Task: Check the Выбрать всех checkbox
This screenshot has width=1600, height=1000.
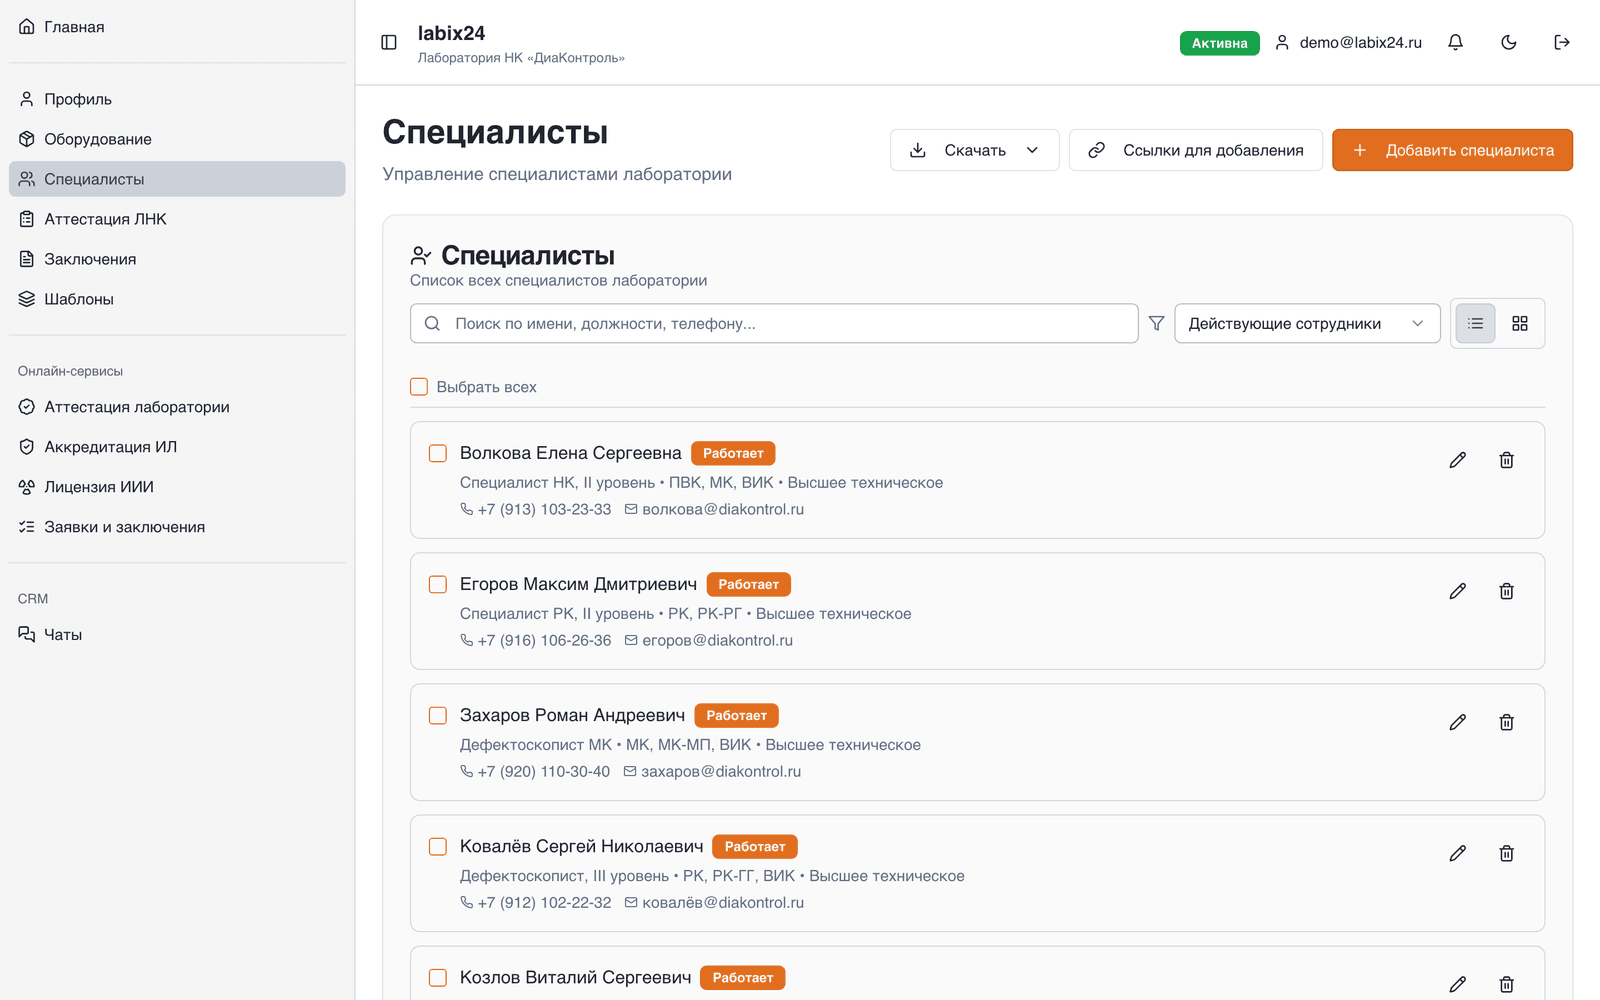Action: [419, 387]
